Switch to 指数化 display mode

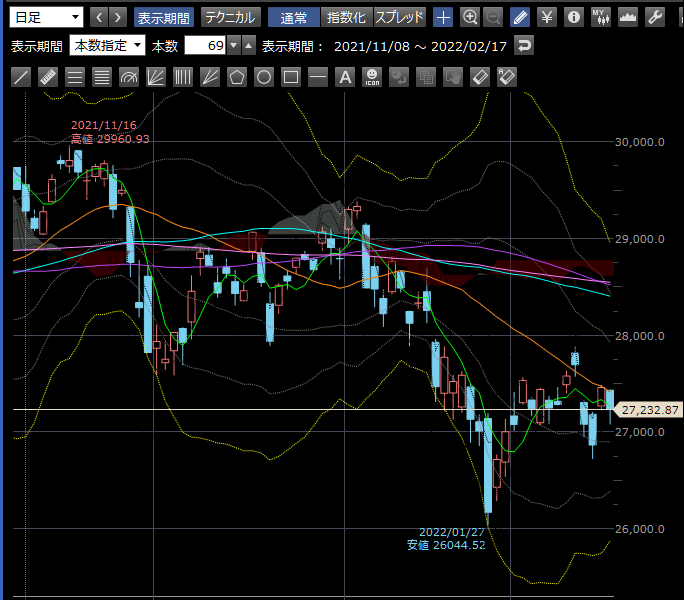click(347, 17)
